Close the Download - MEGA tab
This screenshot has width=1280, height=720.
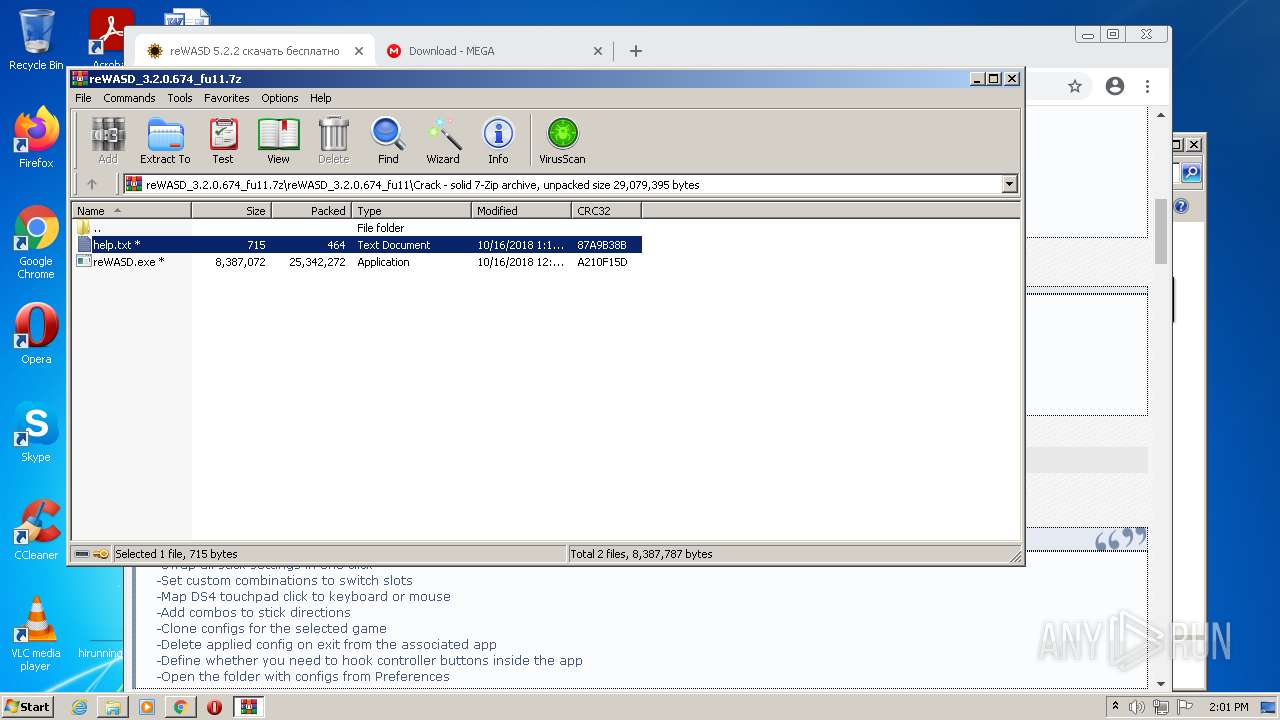(x=598, y=51)
